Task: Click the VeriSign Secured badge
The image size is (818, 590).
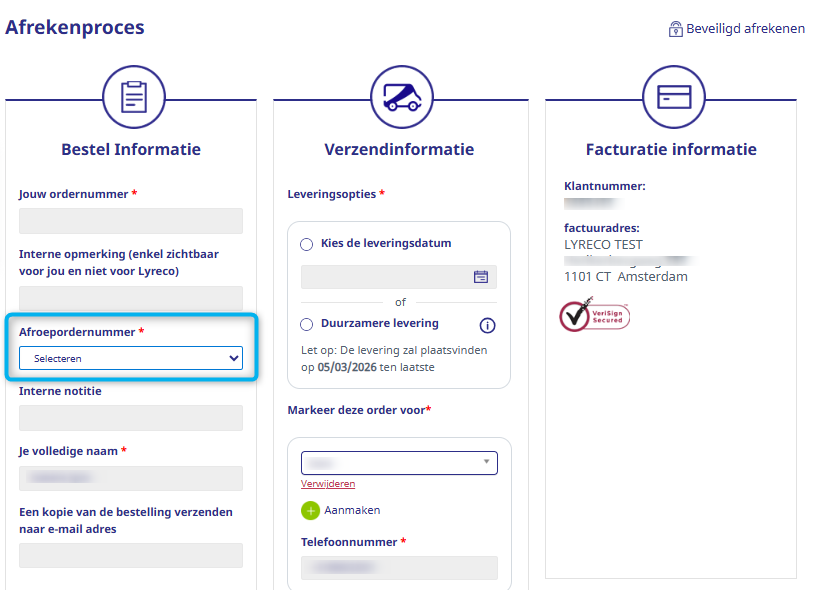Action: pyautogui.click(x=594, y=315)
